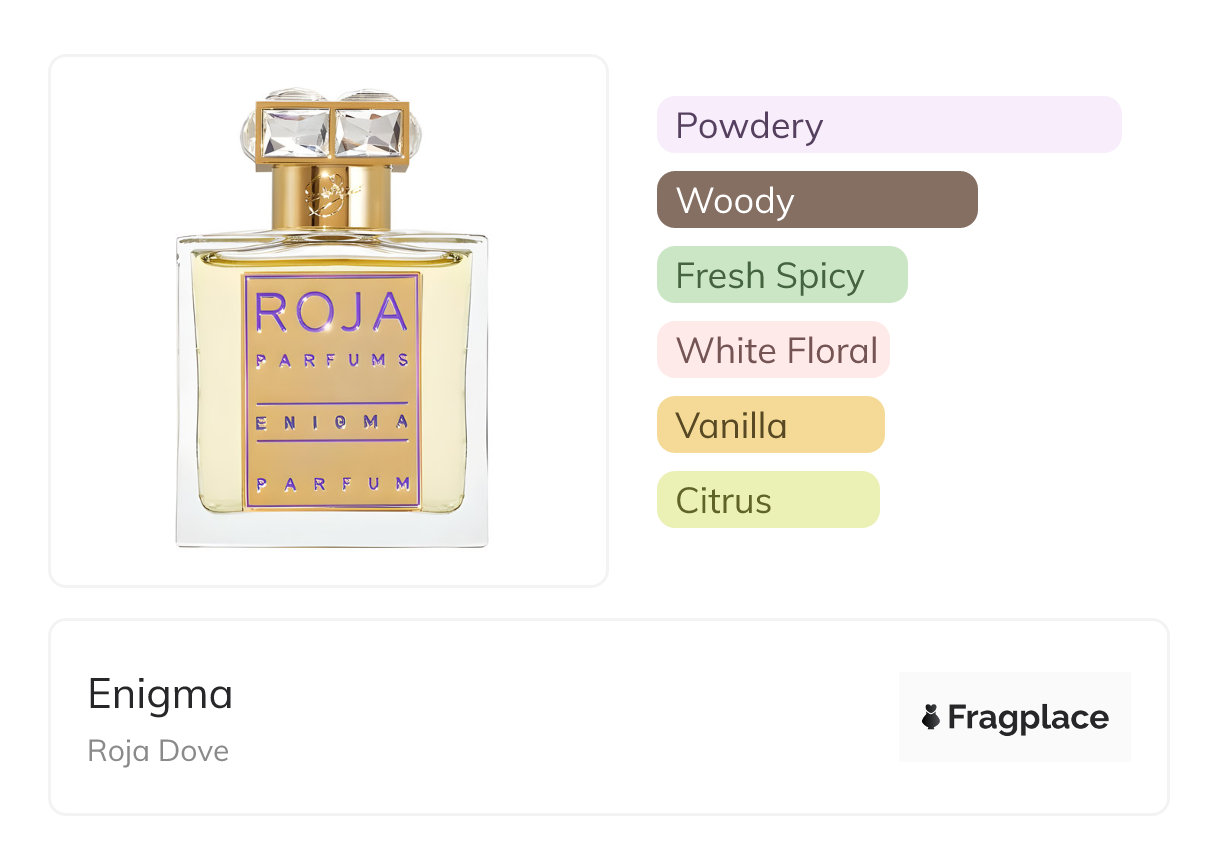Screen dimensions: 1218x864
Task: Click the clear glass base of bottle
Action: 332,530
